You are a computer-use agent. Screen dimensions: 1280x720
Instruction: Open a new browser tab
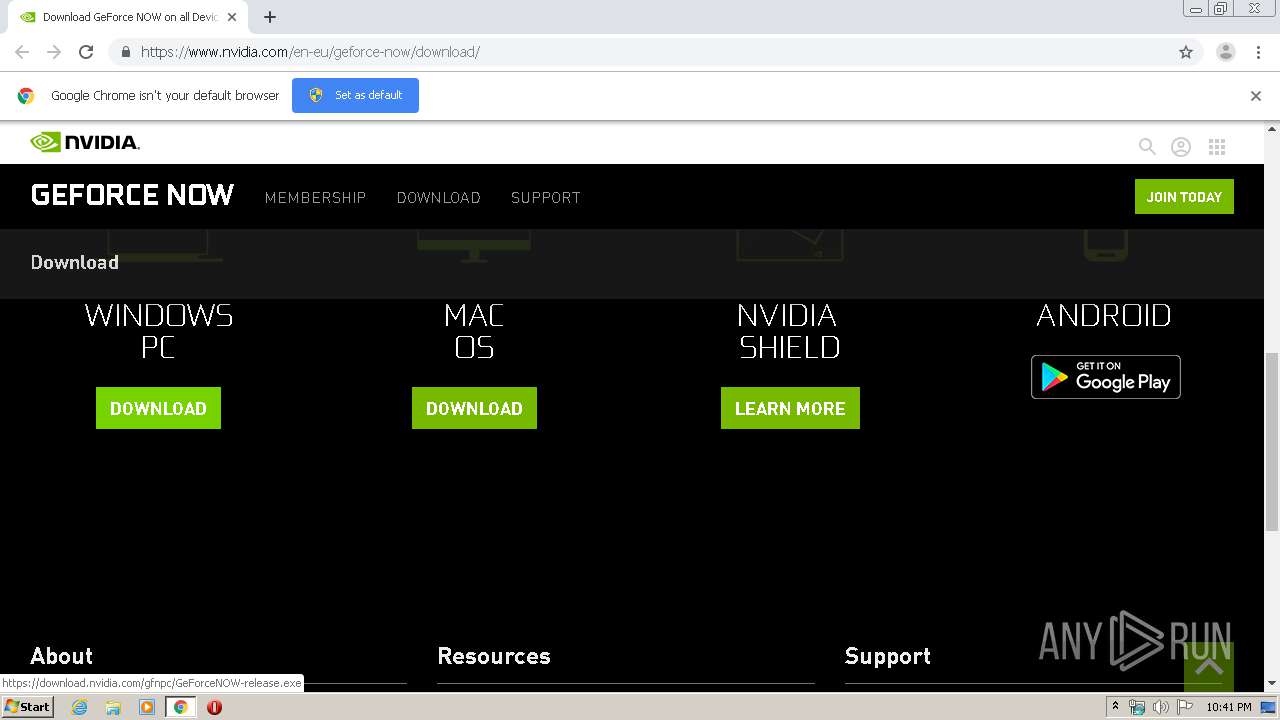[270, 17]
